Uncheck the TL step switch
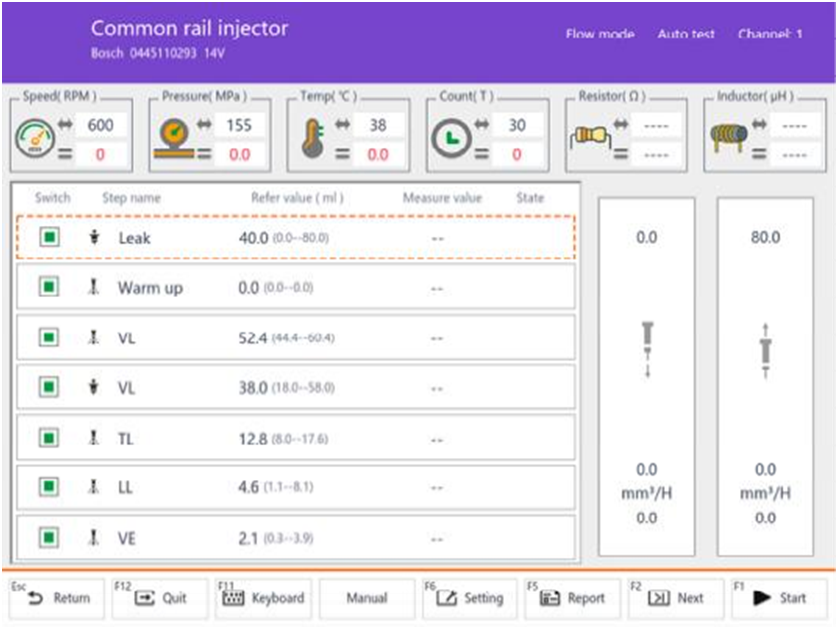The height and width of the screenshot is (629, 838). tap(49, 437)
